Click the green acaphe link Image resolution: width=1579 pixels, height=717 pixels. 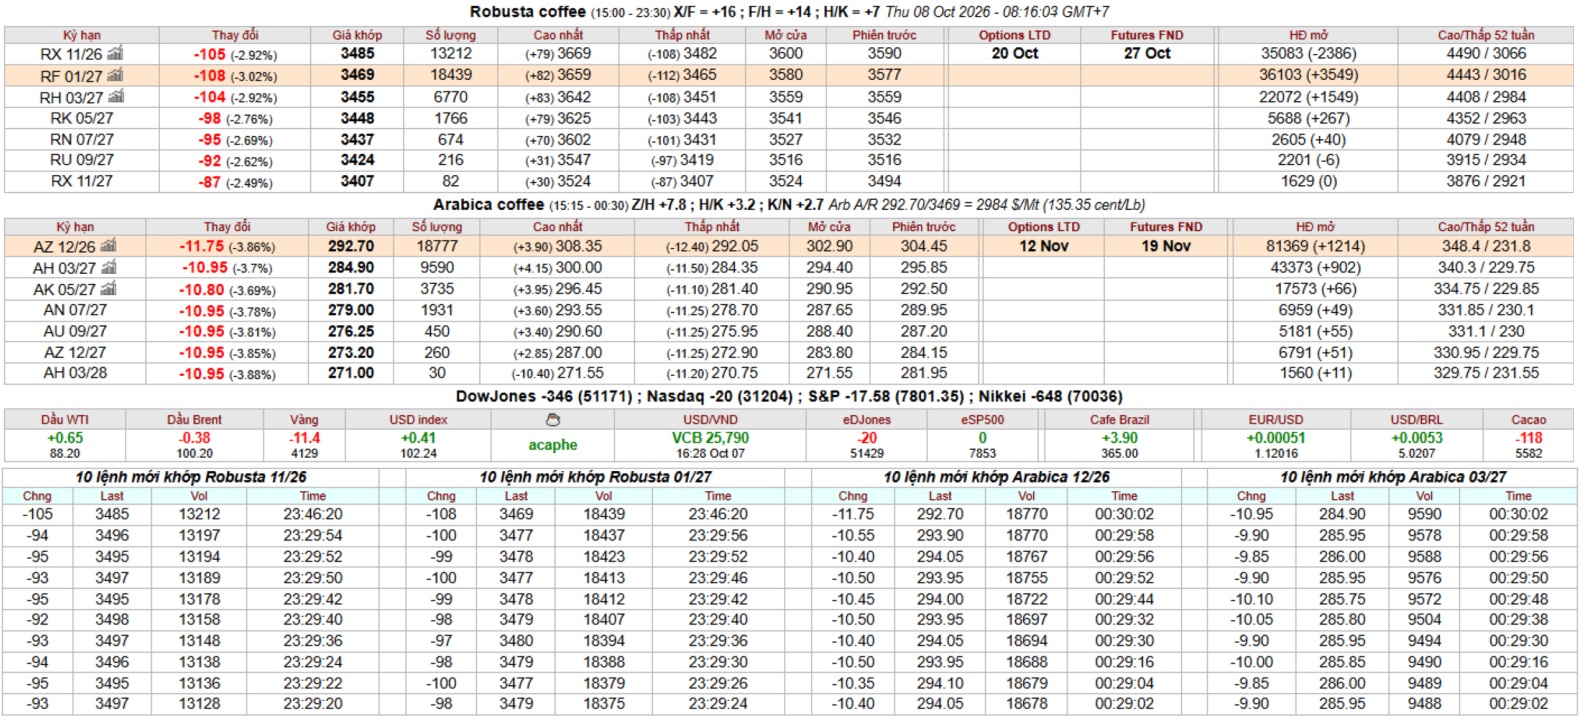[553, 445]
